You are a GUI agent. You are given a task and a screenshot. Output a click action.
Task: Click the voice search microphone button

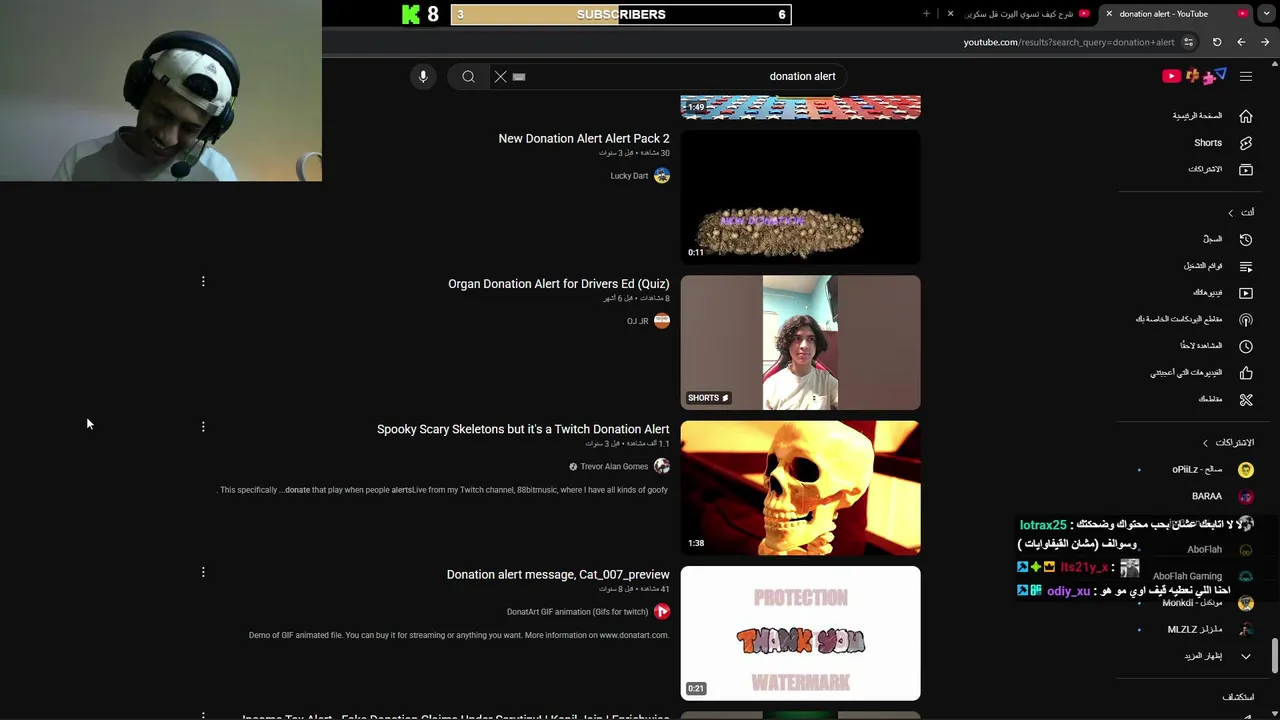pyautogui.click(x=423, y=76)
